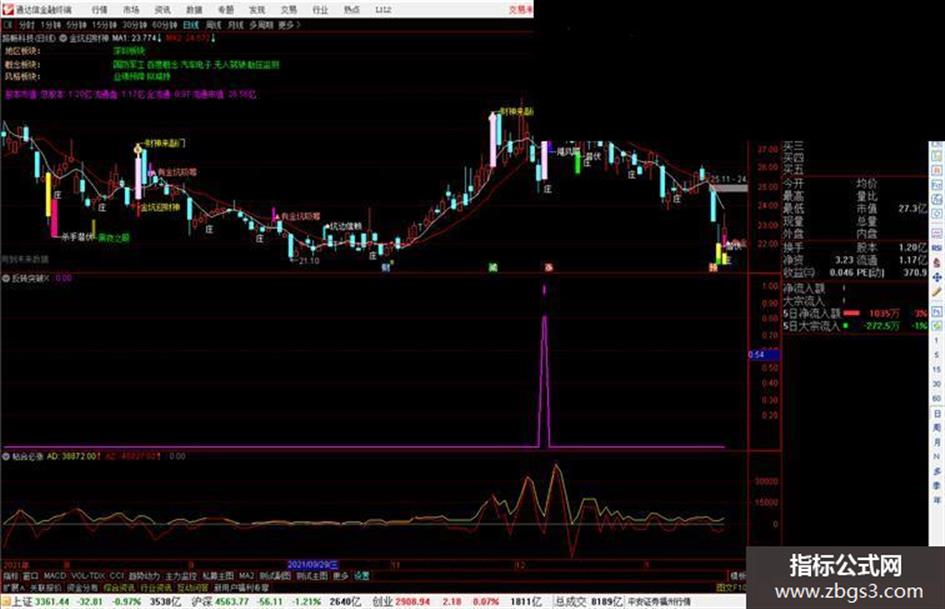Click the 设置 button in indicator bar
This screenshot has height=609, width=945.
(x=362, y=576)
